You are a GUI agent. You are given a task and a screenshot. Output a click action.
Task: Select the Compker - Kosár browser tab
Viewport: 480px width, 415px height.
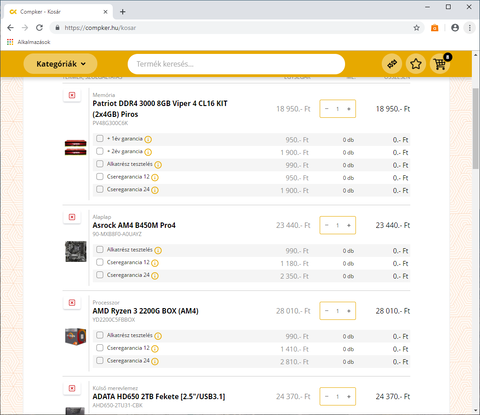57,12
